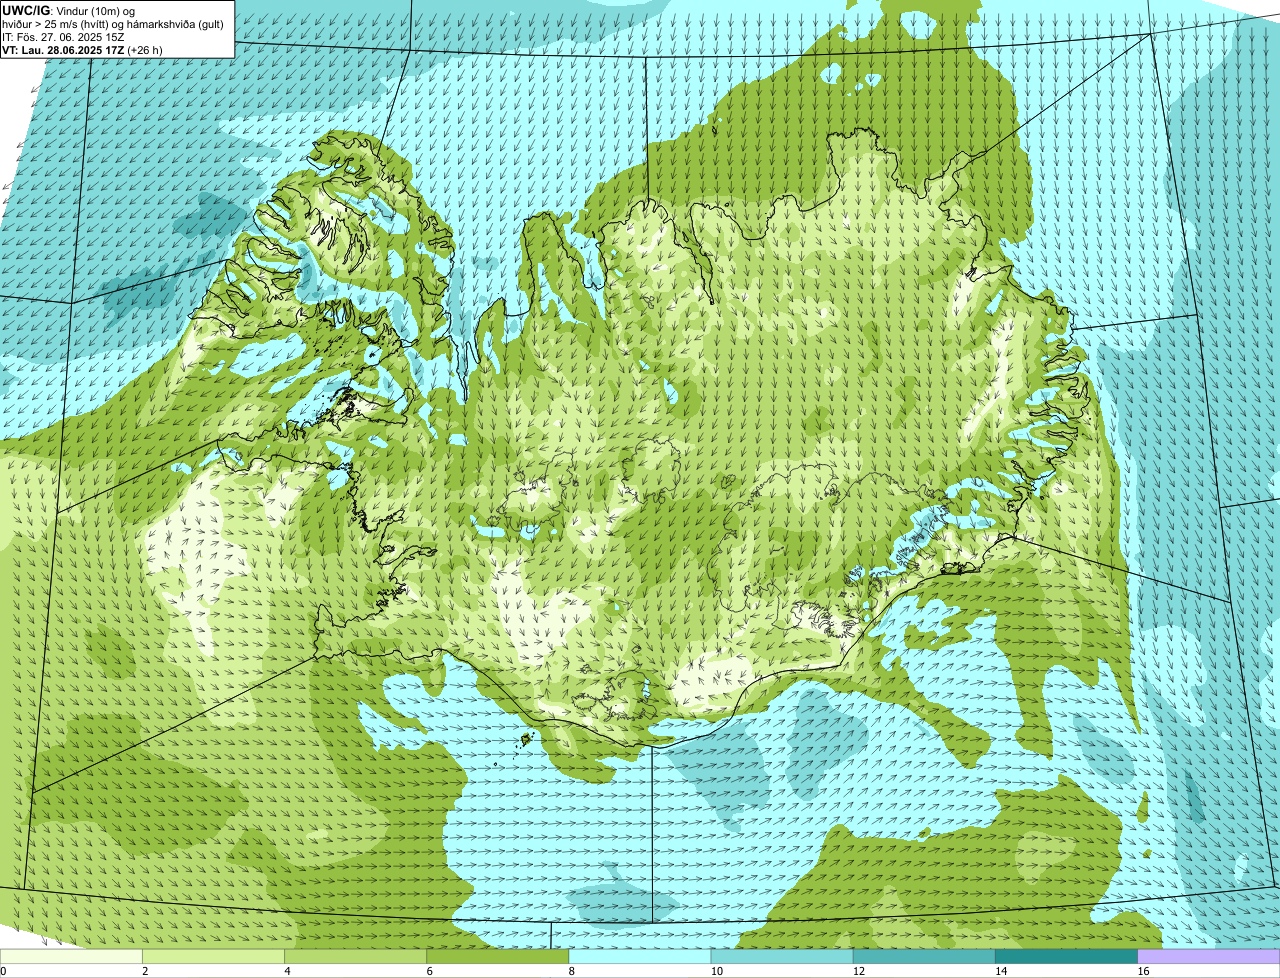1280x978 pixels.
Task: Click the "UWC/IG: Vindur (10m) og" title line
Action: click(x=68, y=10)
